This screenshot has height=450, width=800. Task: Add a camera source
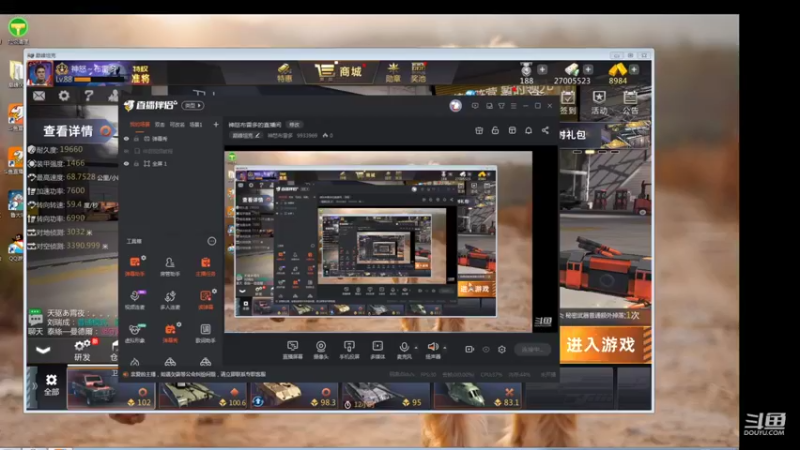tap(320, 349)
